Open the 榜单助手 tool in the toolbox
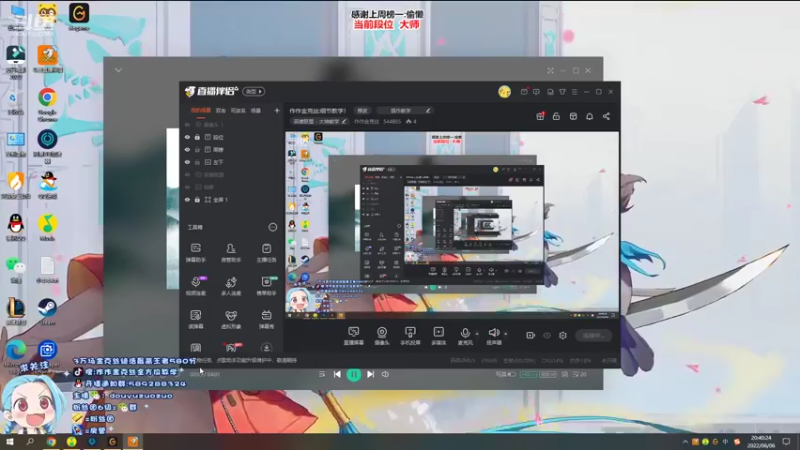Image resolution: width=800 pixels, height=450 pixels. [x=266, y=286]
